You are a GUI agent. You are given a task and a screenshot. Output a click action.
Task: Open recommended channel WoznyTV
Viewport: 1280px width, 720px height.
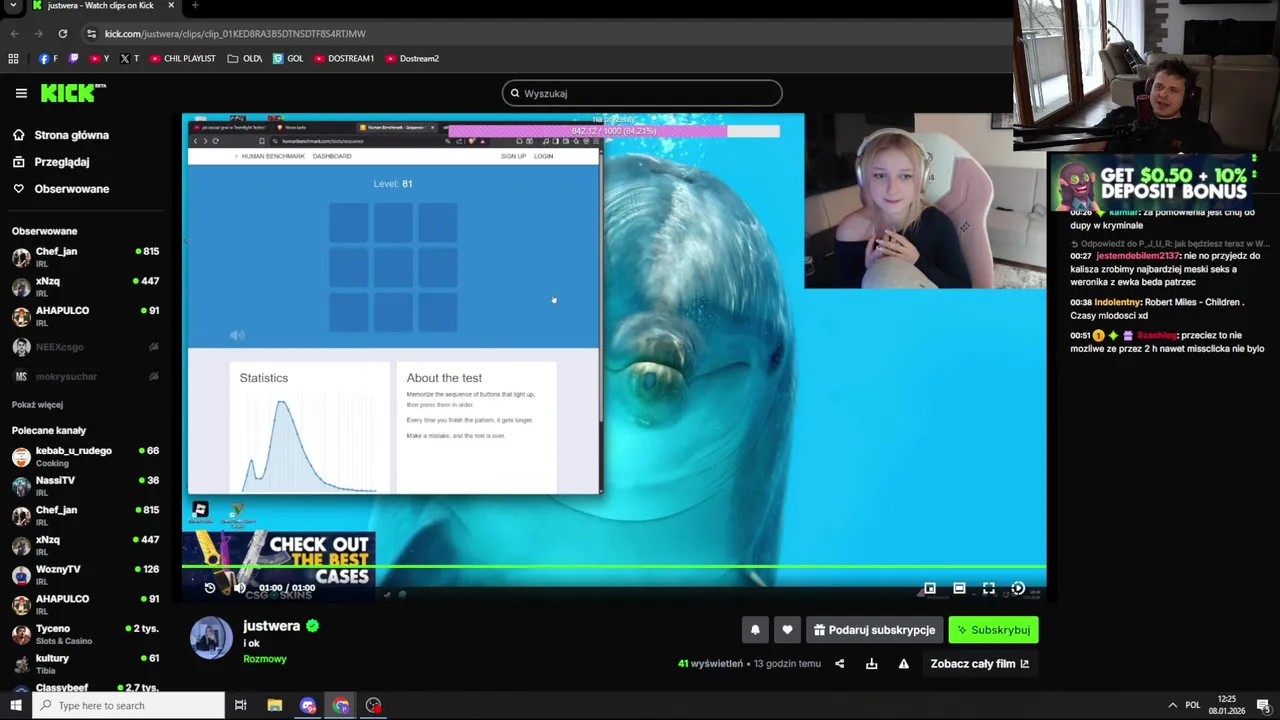click(x=85, y=575)
